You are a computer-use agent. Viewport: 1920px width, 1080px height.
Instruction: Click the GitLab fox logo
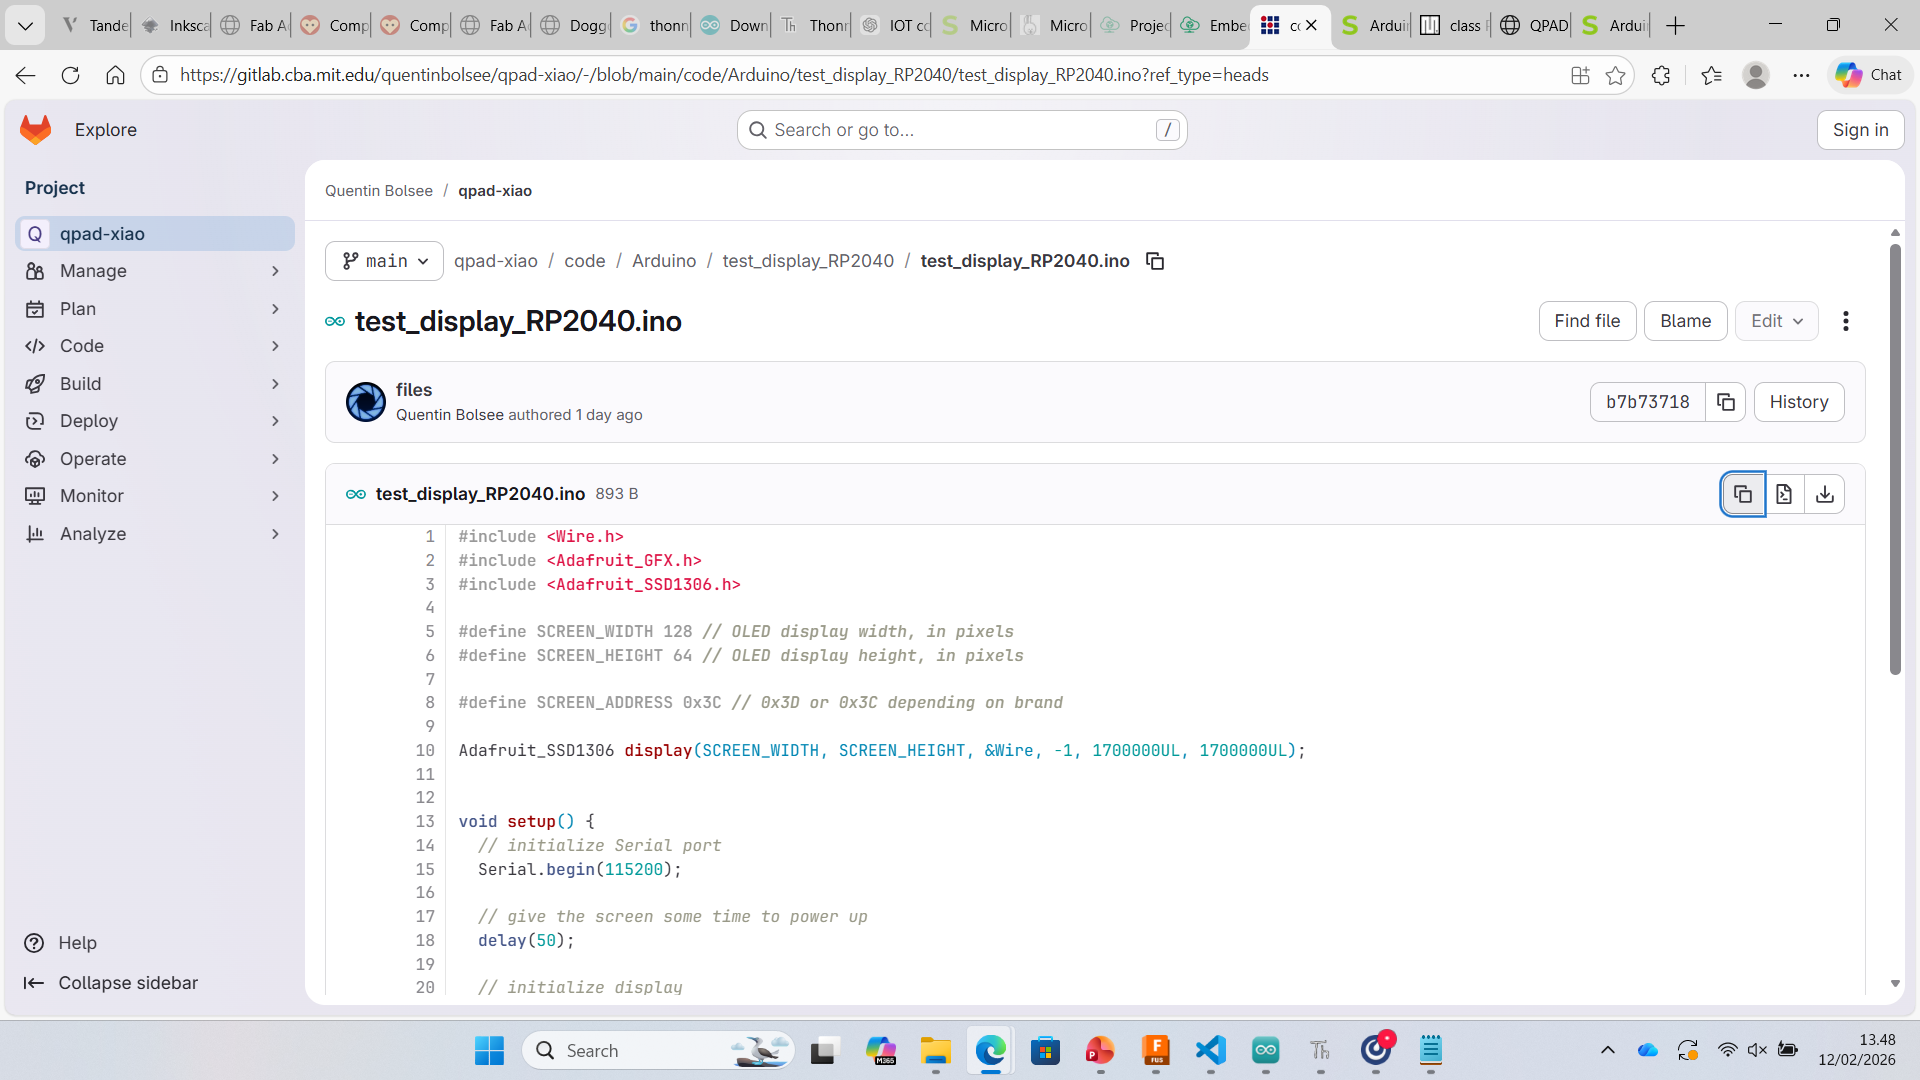pyautogui.click(x=36, y=130)
